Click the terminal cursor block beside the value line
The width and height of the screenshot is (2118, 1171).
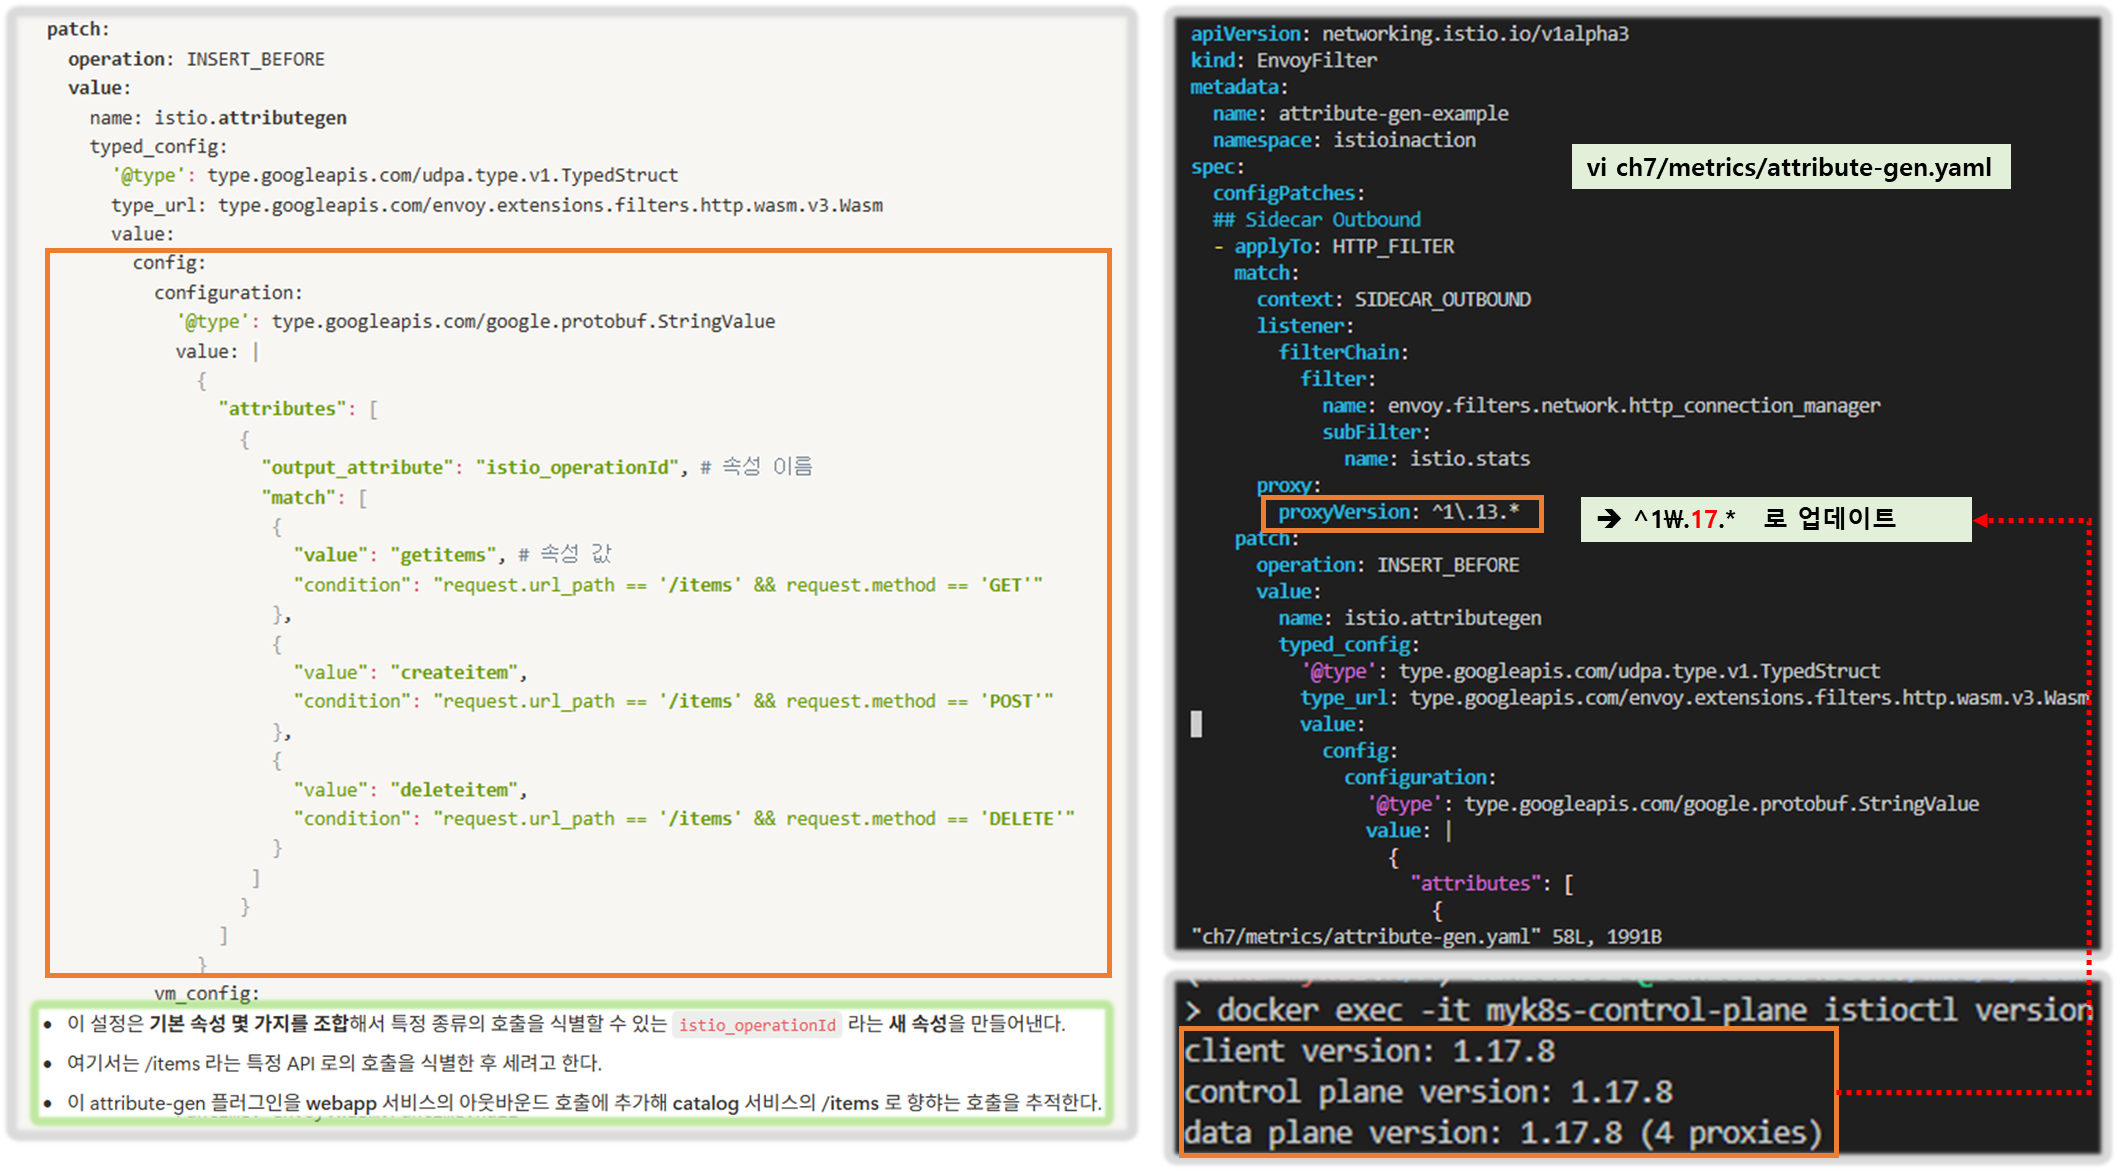pos(1196,724)
